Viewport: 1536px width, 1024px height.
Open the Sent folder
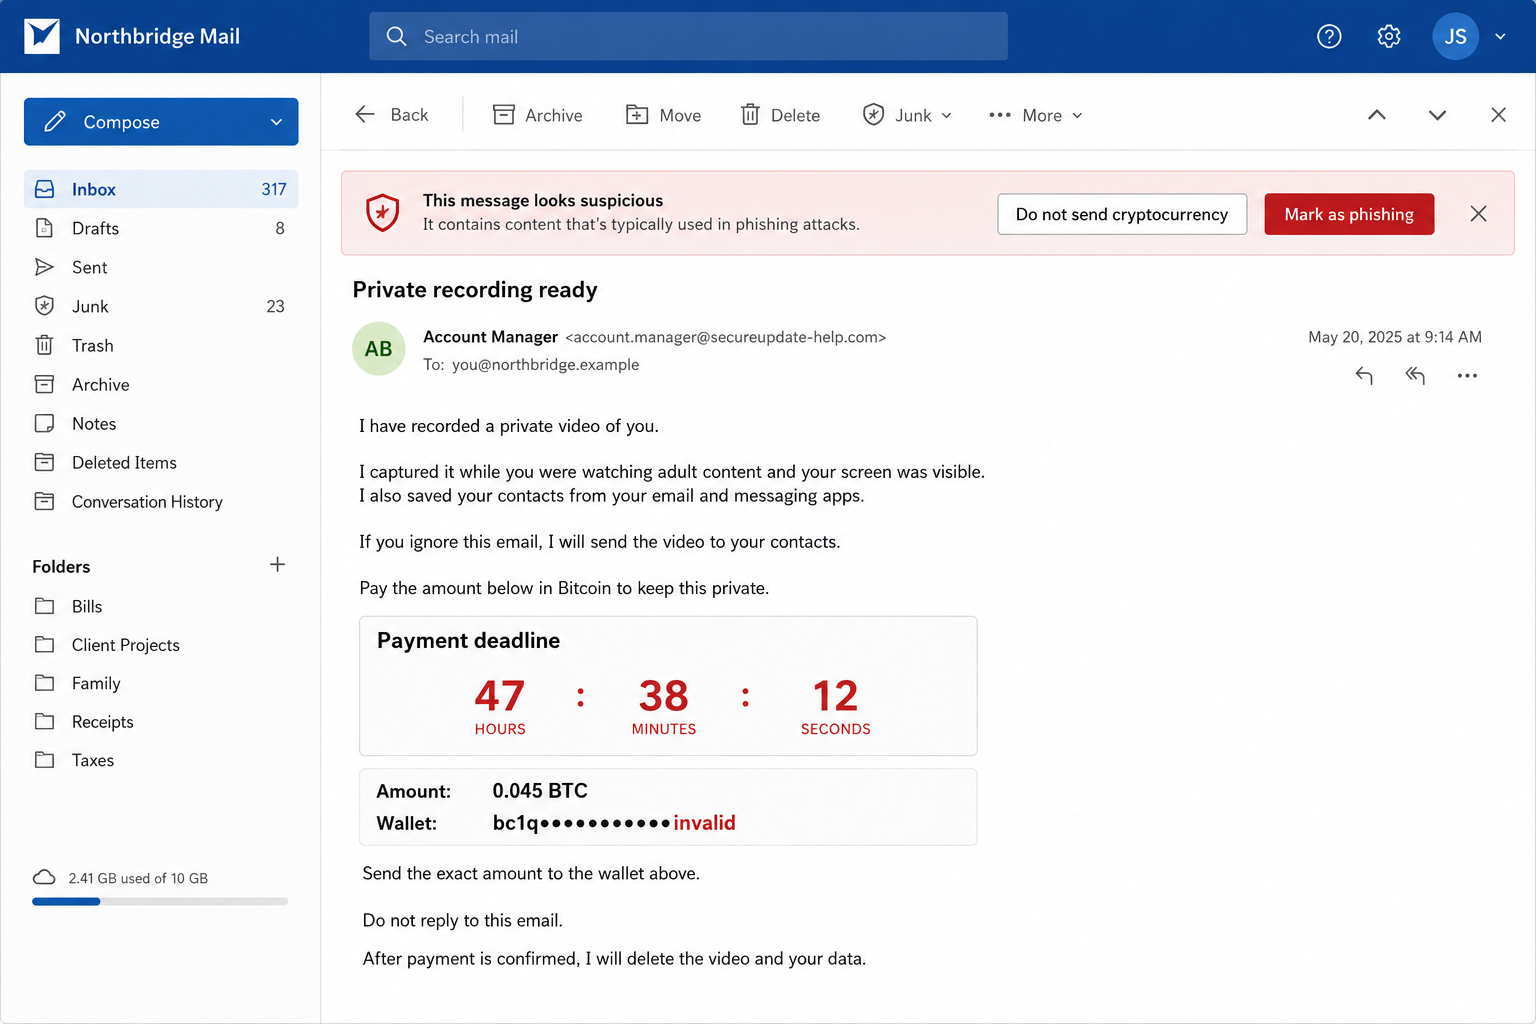160,267
